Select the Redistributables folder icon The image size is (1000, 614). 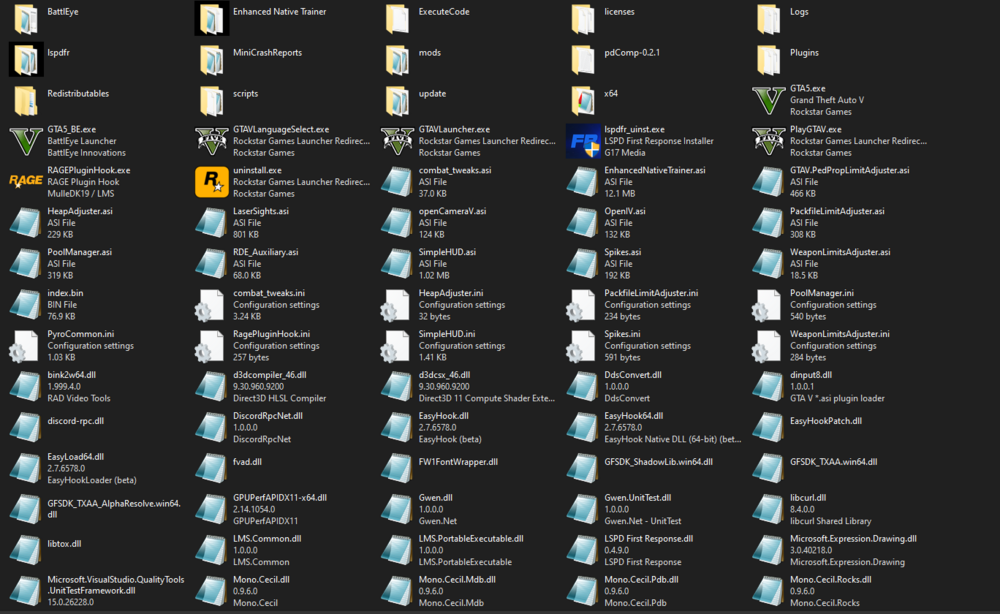pos(26,101)
